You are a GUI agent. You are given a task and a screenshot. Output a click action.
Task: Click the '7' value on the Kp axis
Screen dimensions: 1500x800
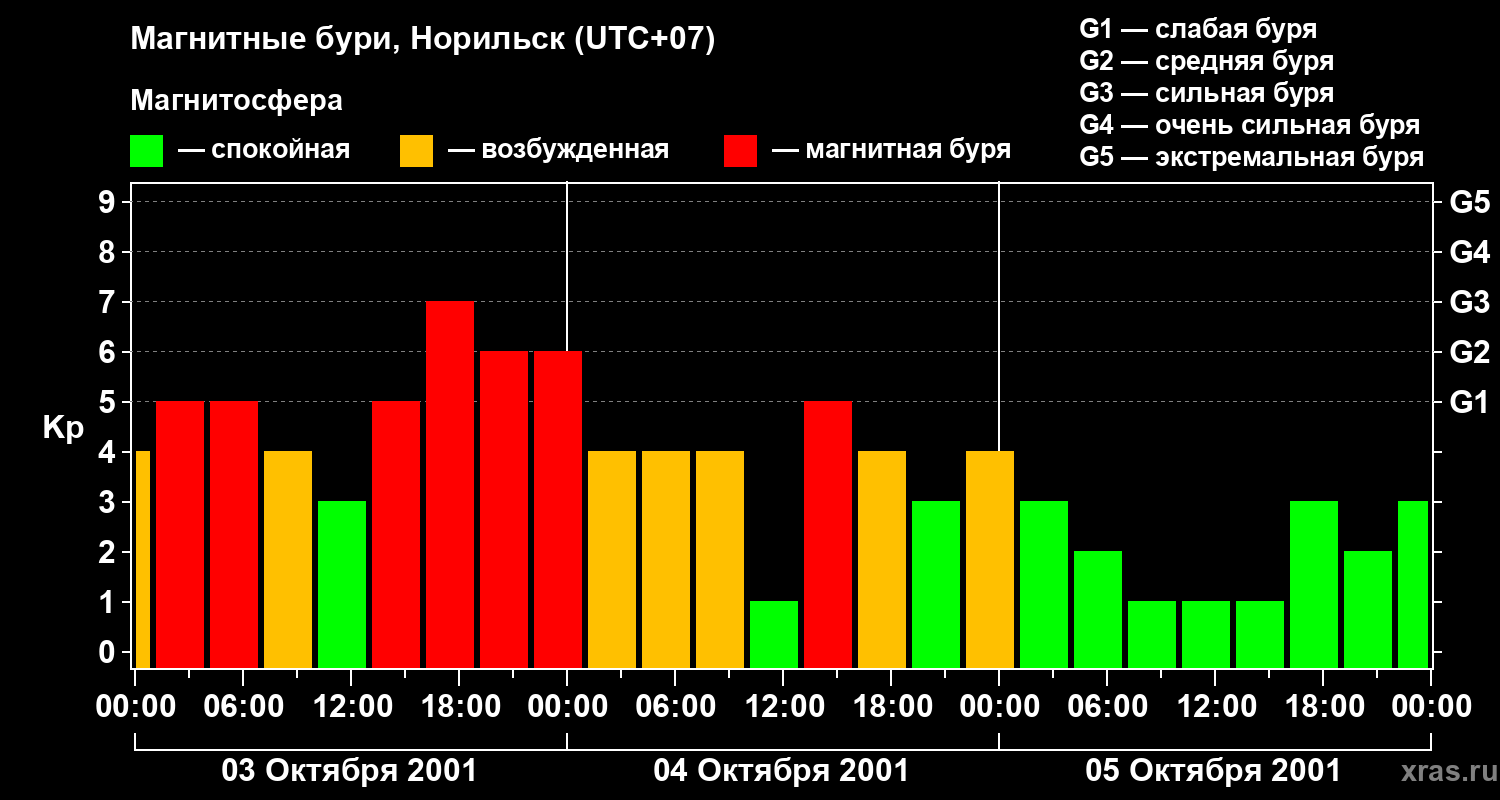[109, 302]
